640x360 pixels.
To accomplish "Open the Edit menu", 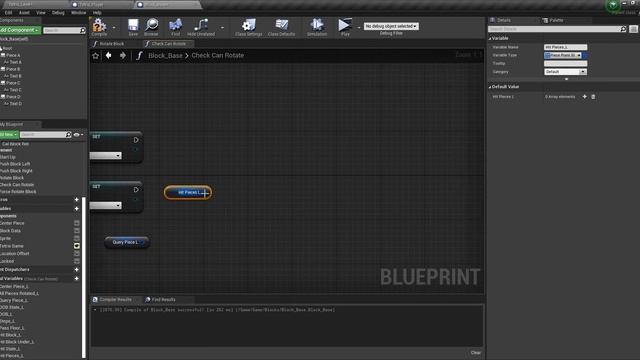I will click(x=8, y=13).
